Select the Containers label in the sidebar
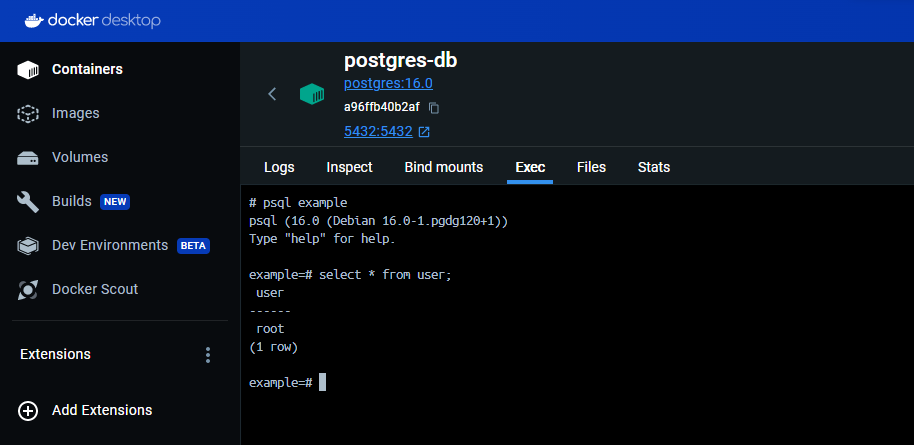Viewport: 914px width, 445px height. 87,69
